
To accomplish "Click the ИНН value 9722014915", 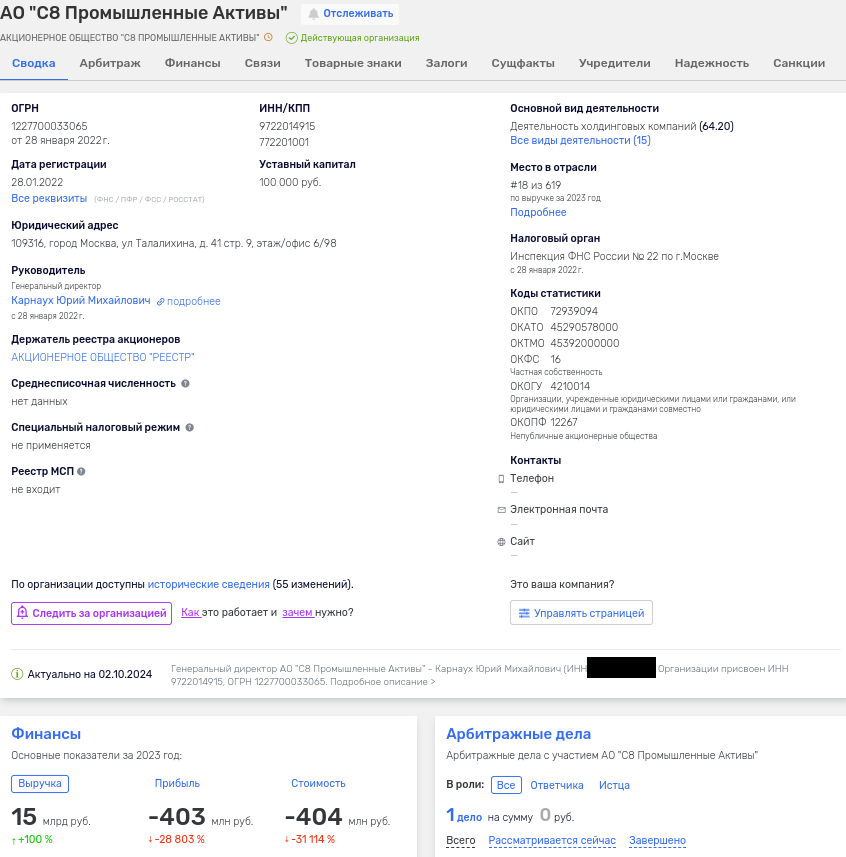I will click(x=287, y=126).
